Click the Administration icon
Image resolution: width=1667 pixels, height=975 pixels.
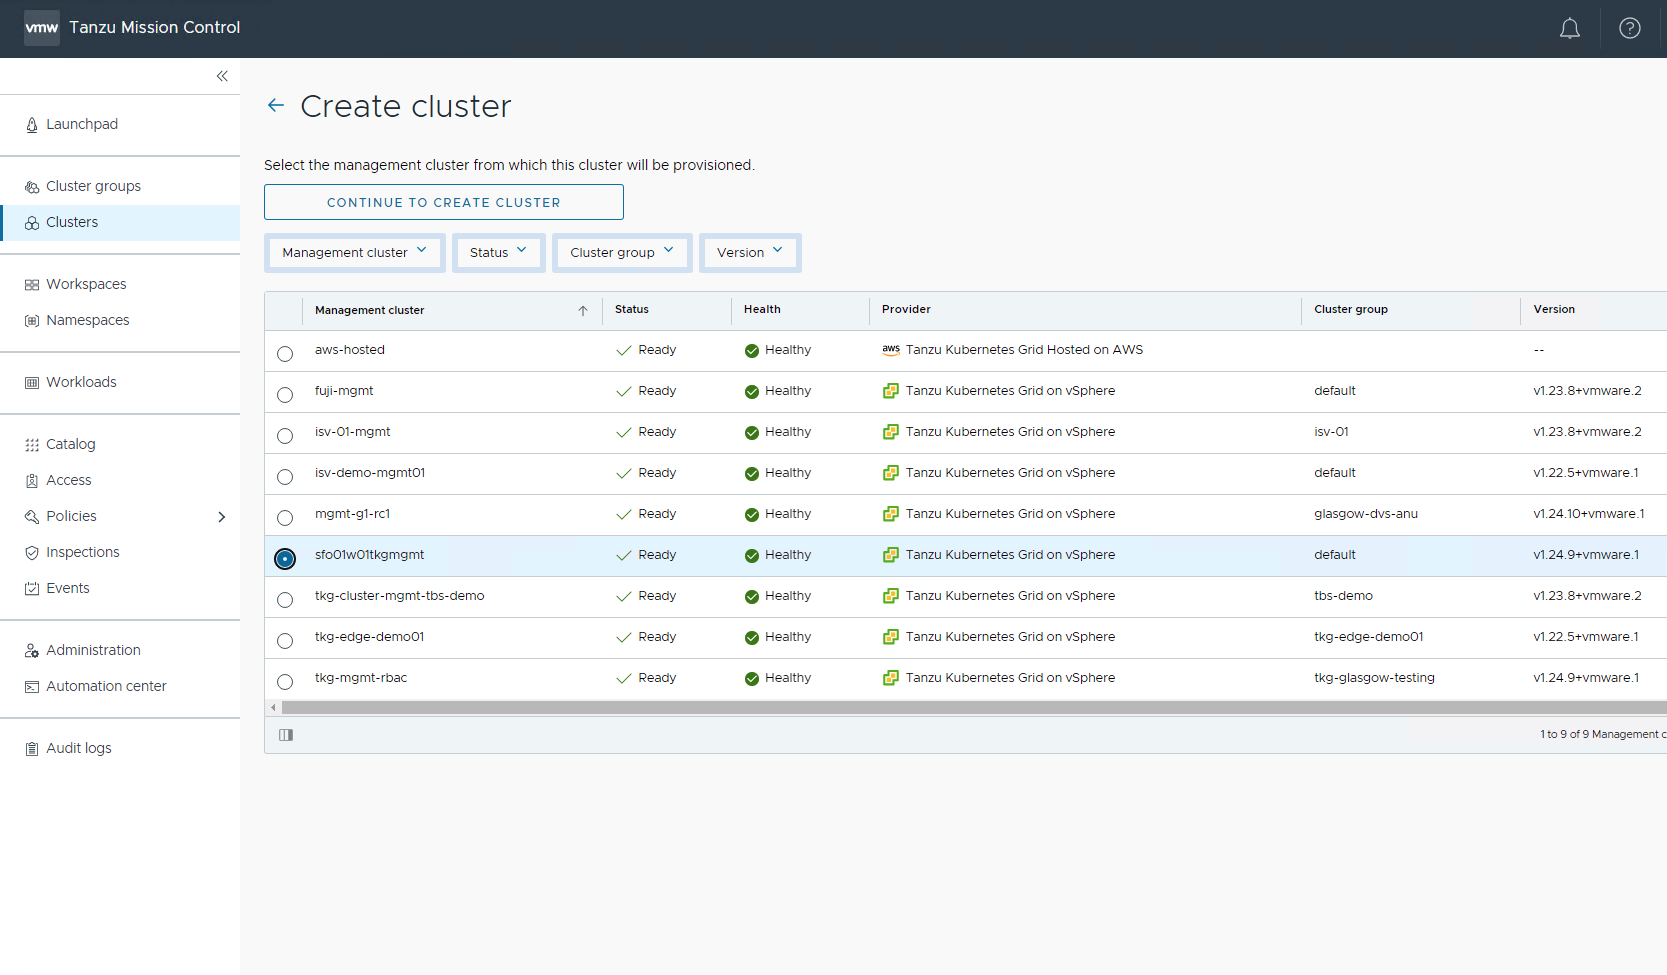click(x=32, y=651)
